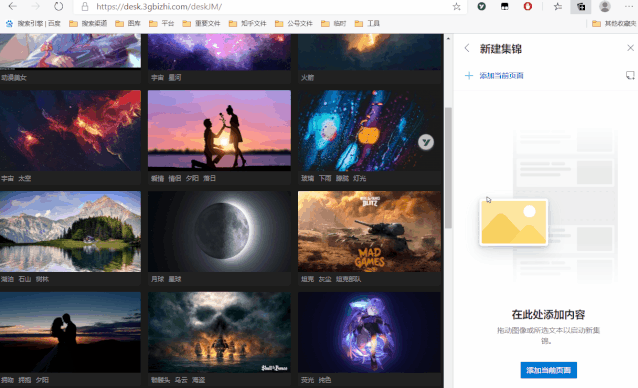
Task: Open the 知乎文件 bookmark folder
Action: (x=247, y=24)
